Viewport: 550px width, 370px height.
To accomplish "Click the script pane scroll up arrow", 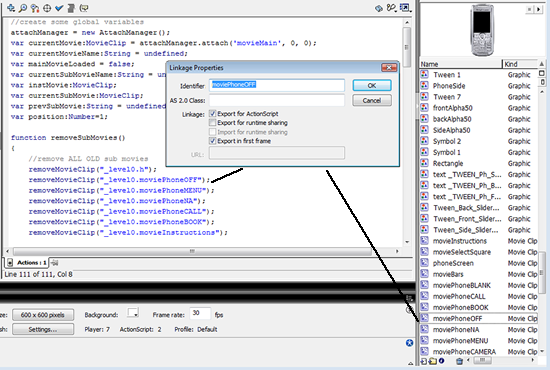I will 407,22.
